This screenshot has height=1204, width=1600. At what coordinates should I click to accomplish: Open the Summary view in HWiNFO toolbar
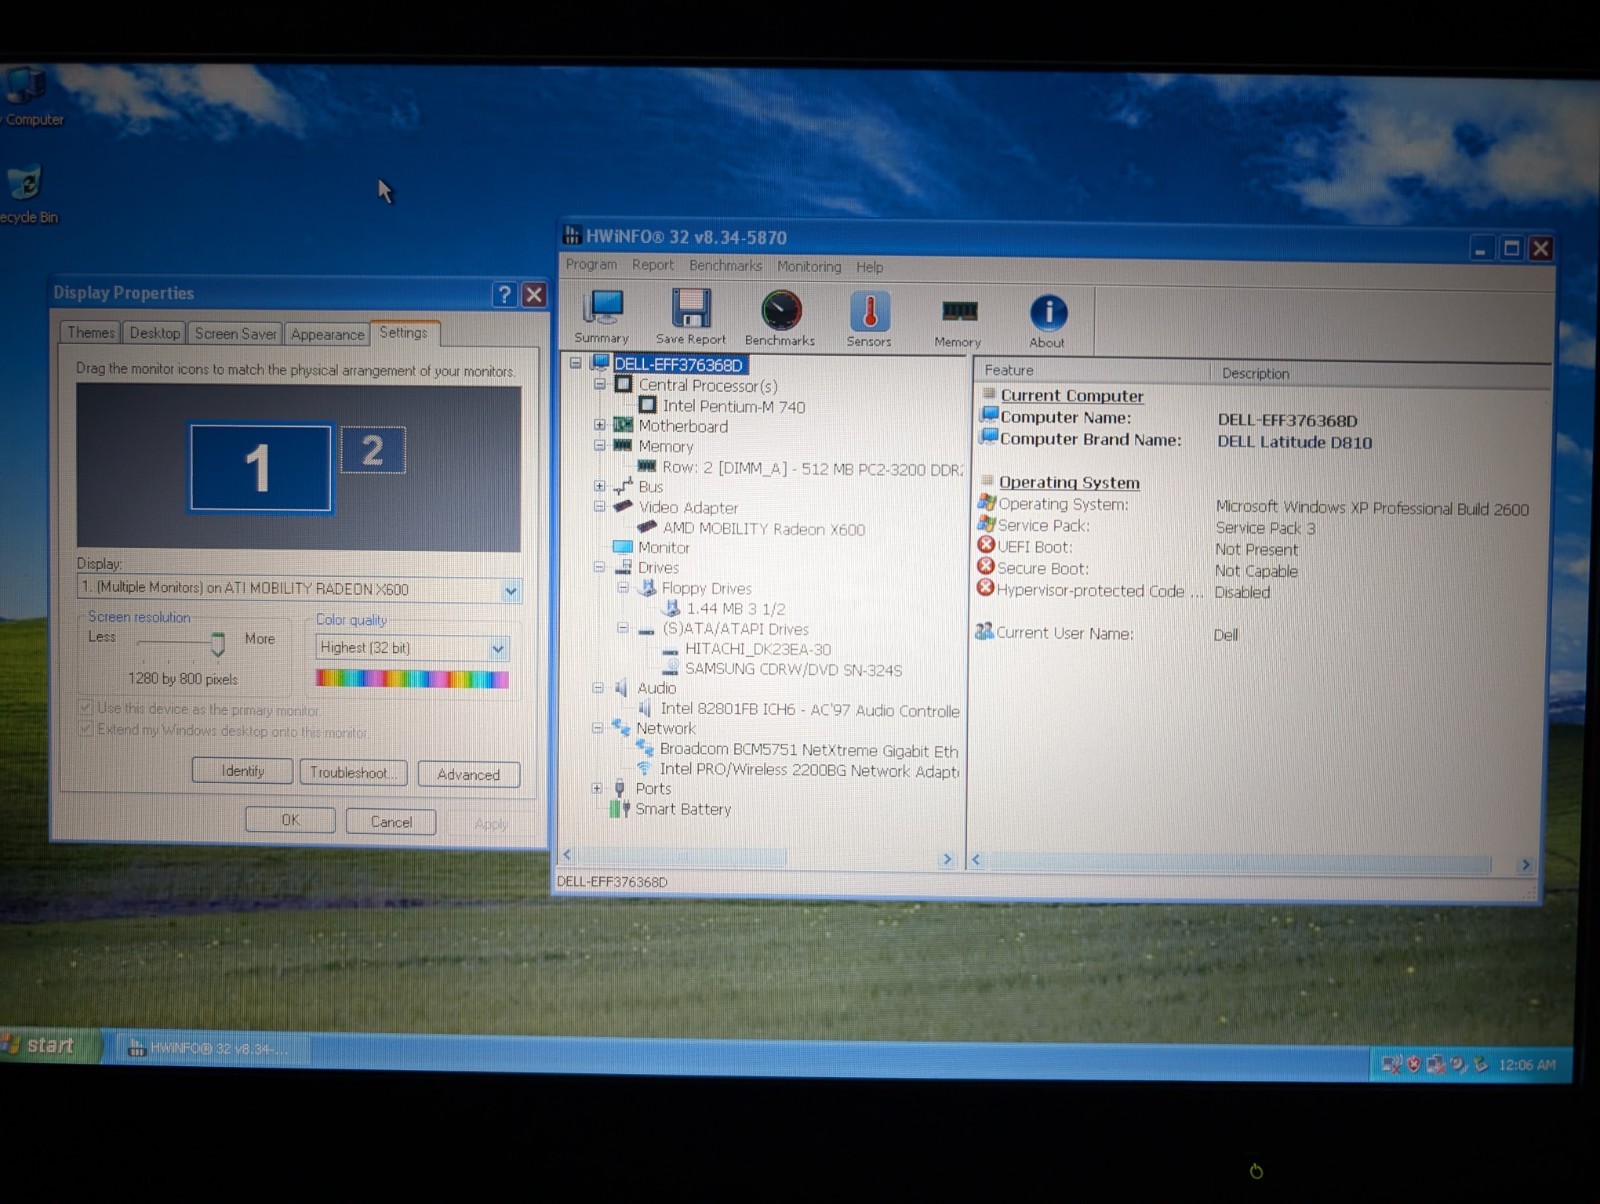(603, 316)
